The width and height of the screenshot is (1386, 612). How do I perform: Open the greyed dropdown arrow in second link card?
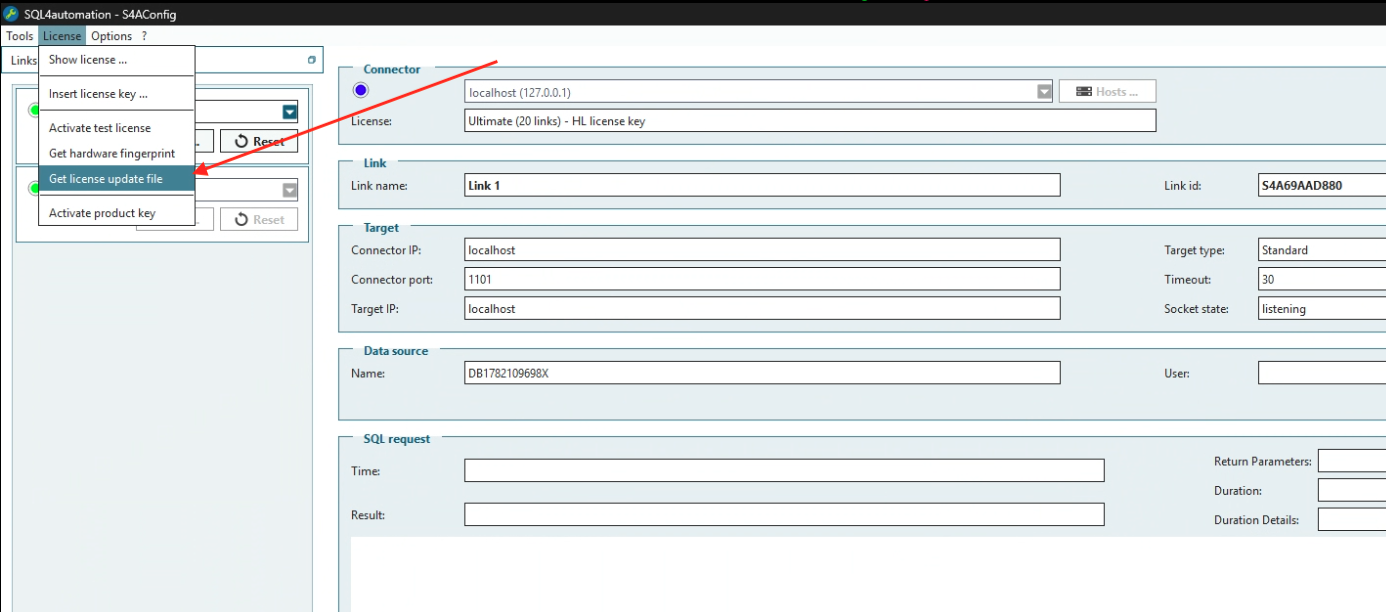tap(290, 190)
